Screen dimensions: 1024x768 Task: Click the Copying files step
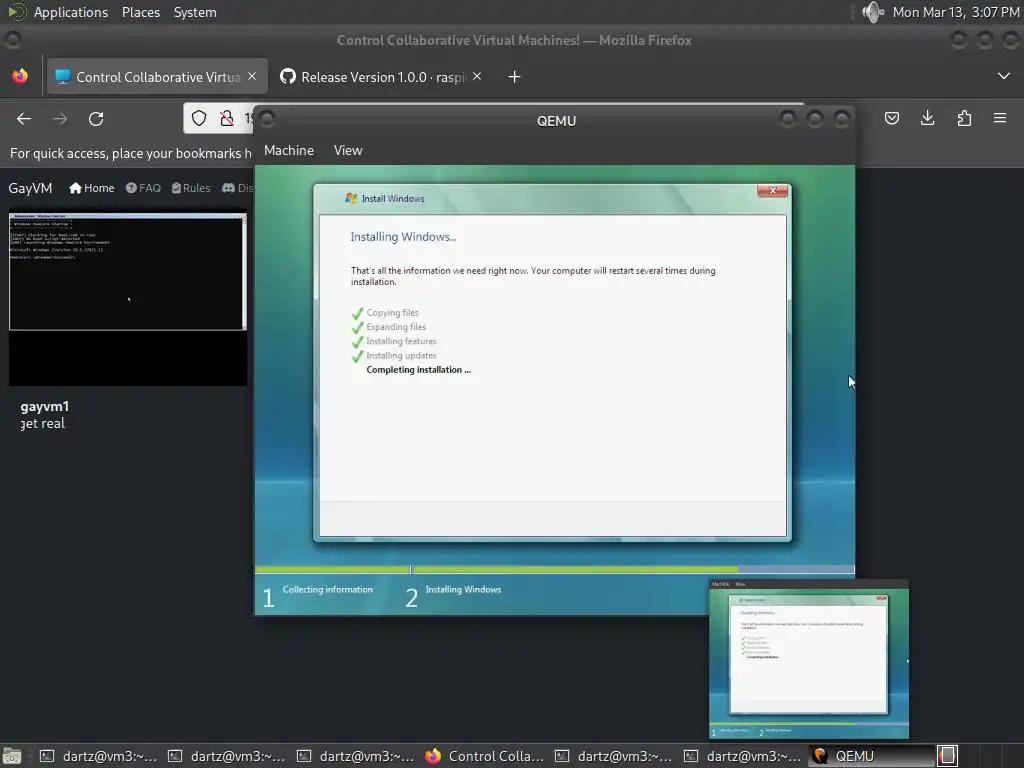pyautogui.click(x=392, y=313)
